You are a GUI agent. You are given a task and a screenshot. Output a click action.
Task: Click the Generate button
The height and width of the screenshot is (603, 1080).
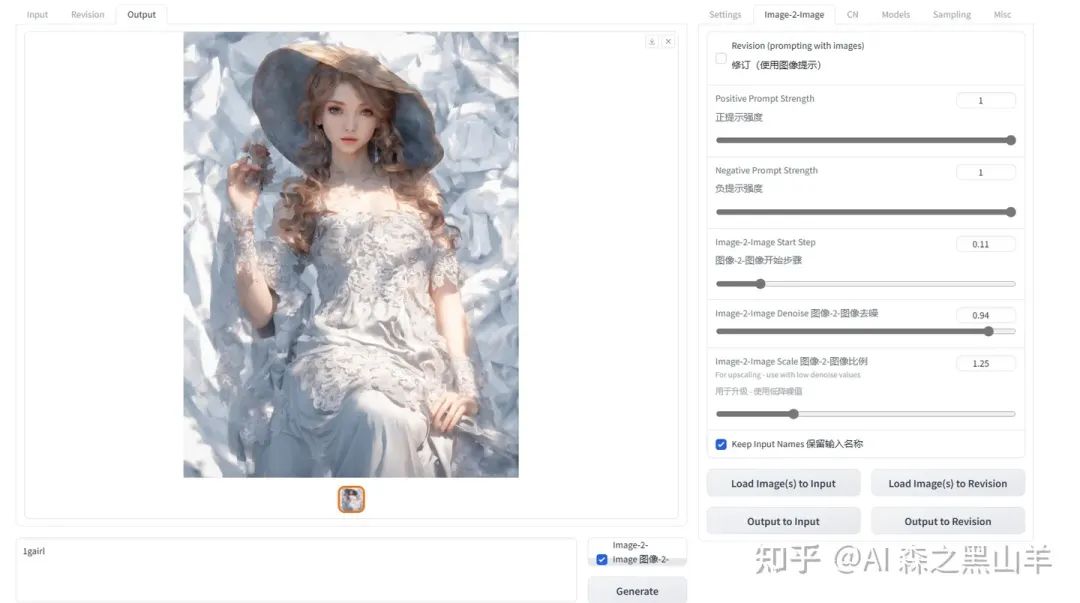pos(637,591)
